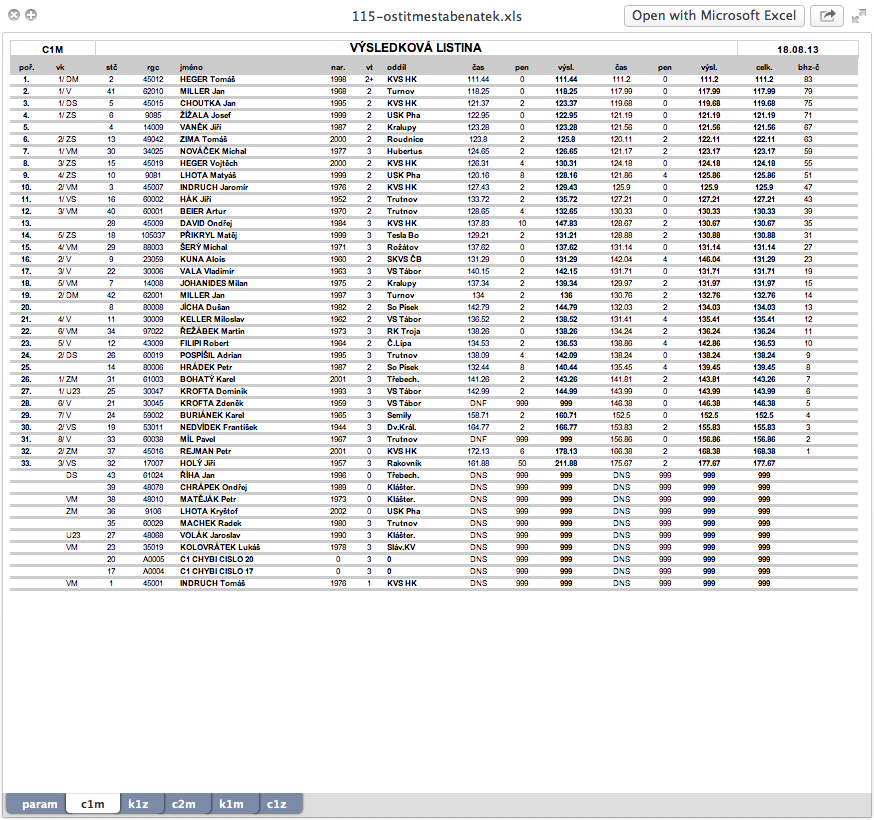This screenshot has width=874, height=820.
Task: Click the name KOLOVRÁTEK Lukáš
Action: point(220,547)
